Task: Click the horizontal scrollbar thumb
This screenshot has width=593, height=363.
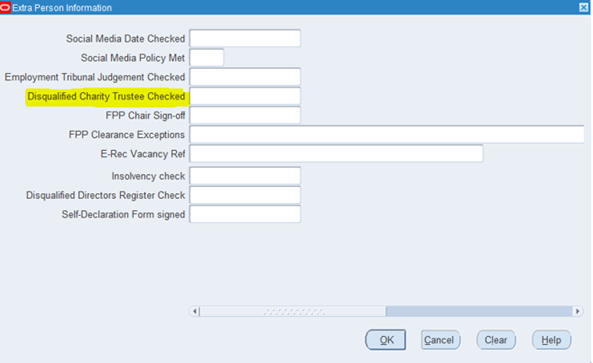Action: coord(293,311)
